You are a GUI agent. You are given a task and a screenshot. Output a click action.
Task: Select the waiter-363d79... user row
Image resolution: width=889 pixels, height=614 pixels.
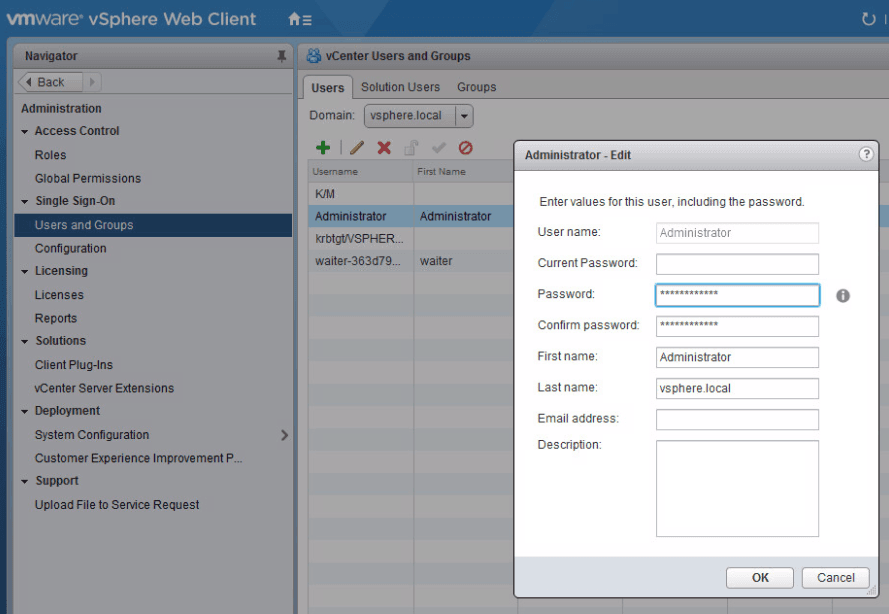411,261
